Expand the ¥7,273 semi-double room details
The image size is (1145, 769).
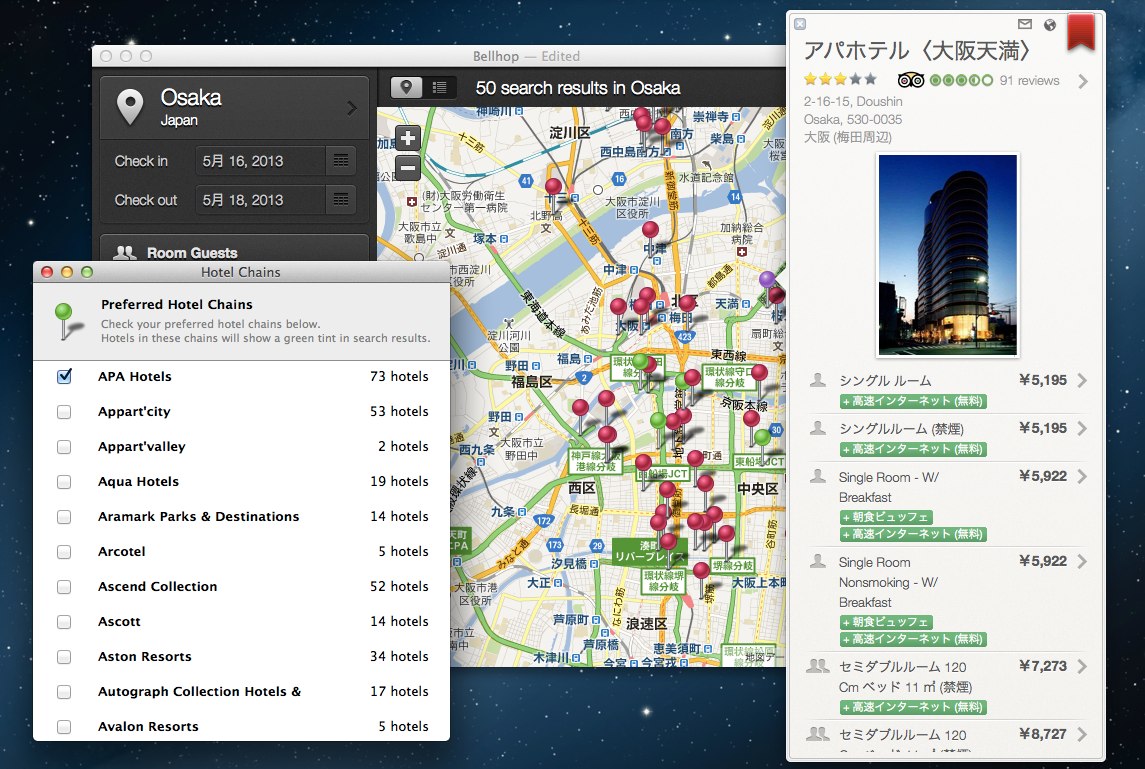[1082, 667]
